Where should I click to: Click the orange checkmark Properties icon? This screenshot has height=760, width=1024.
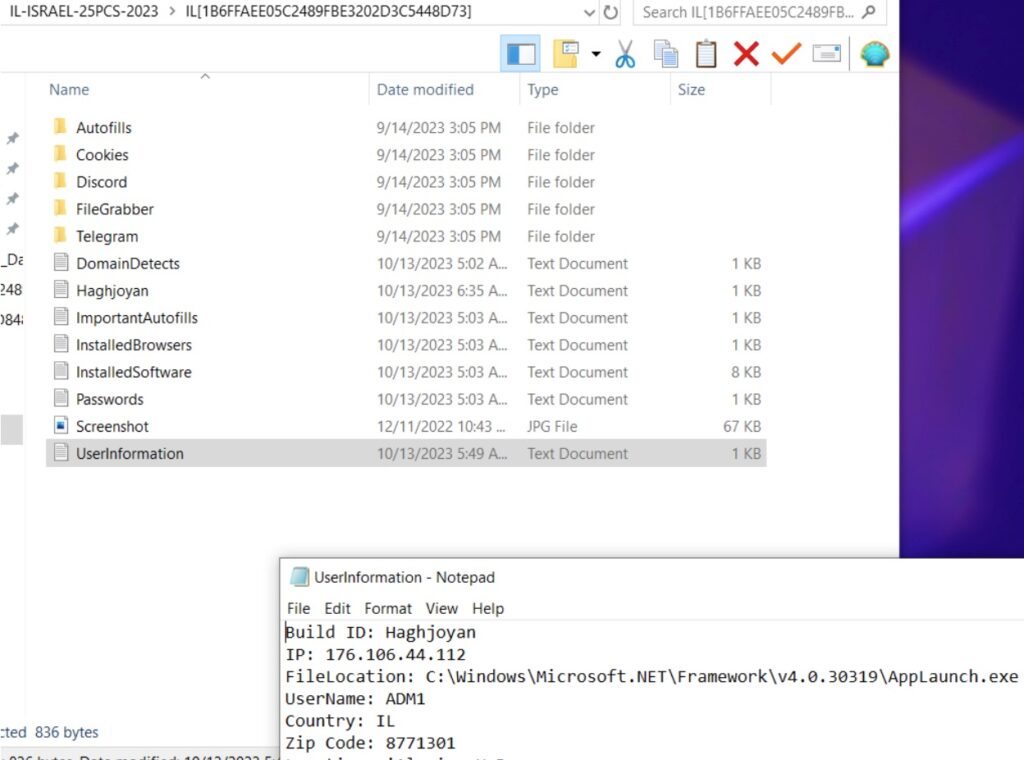coord(786,54)
